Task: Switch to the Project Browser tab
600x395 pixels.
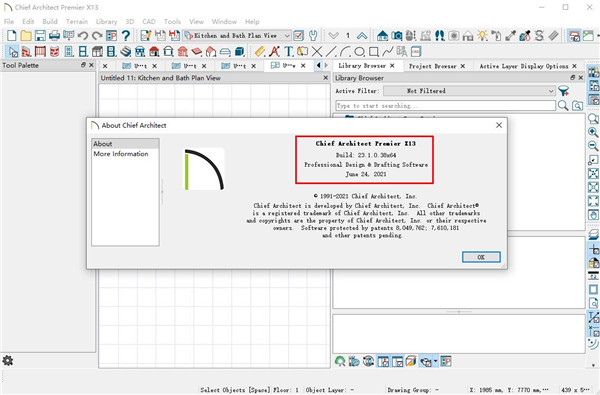Action: (432, 66)
